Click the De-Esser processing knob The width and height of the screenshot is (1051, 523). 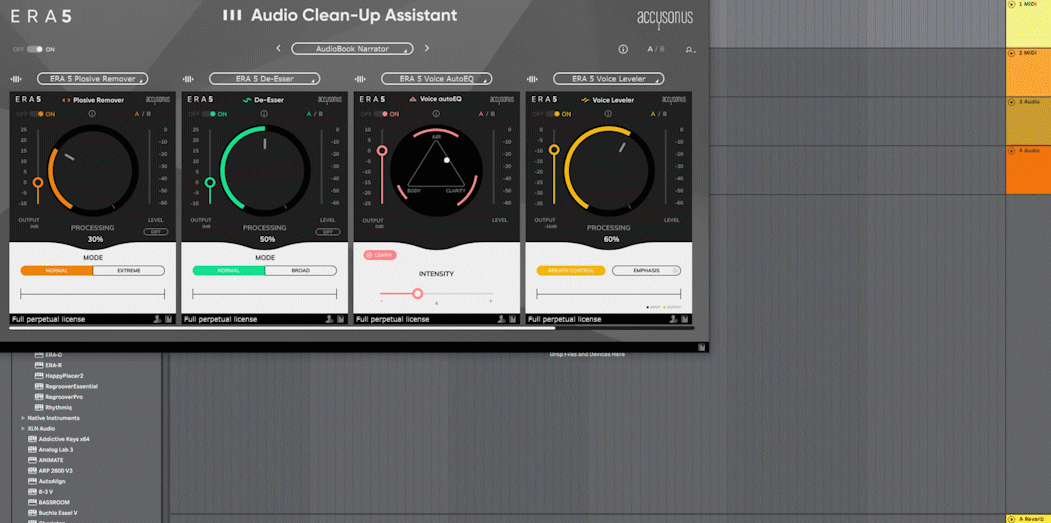click(x=265, y=170)
